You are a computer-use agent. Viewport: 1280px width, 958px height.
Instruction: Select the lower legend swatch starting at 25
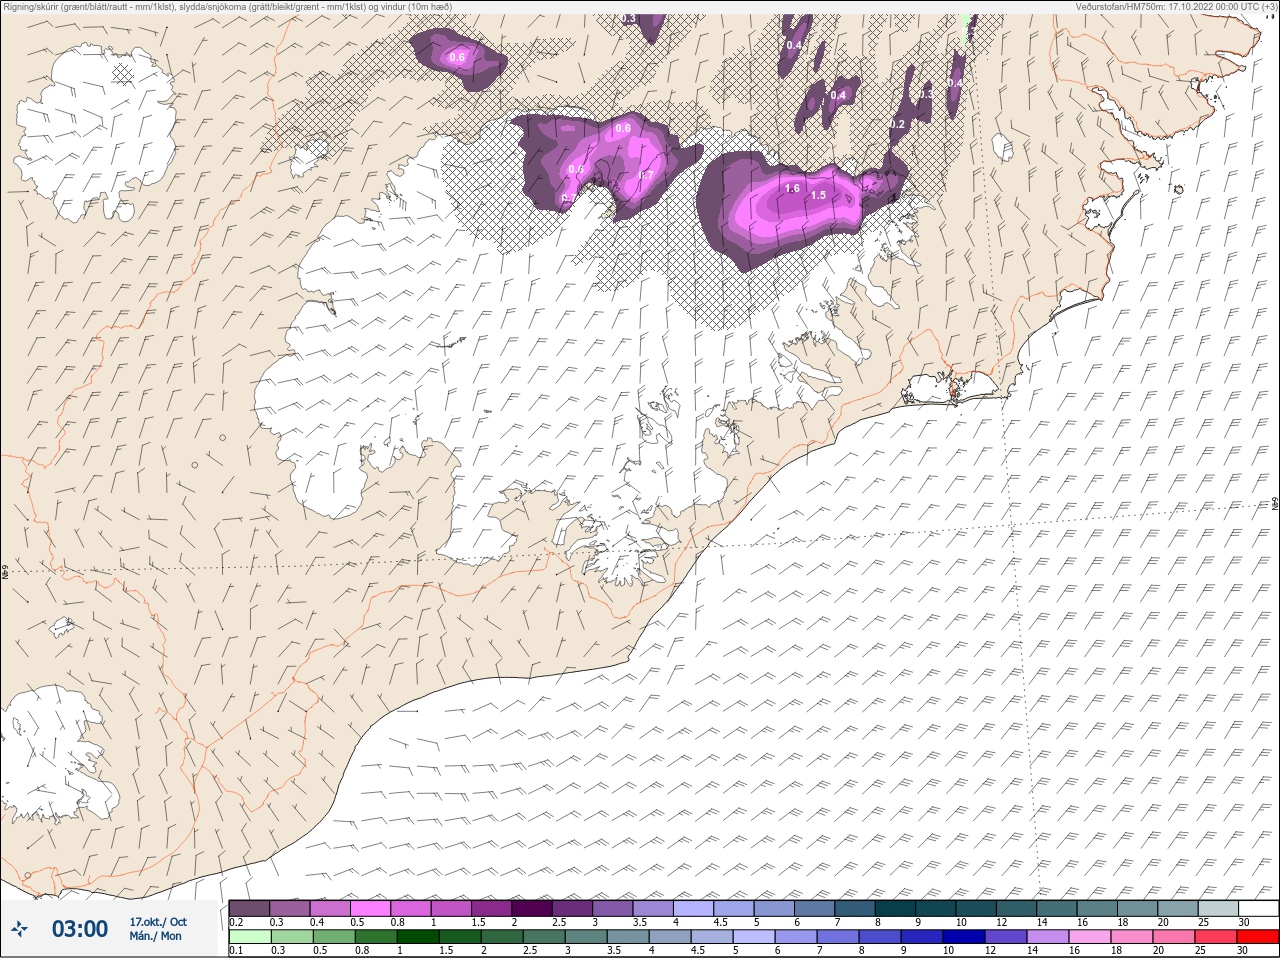1216,937
